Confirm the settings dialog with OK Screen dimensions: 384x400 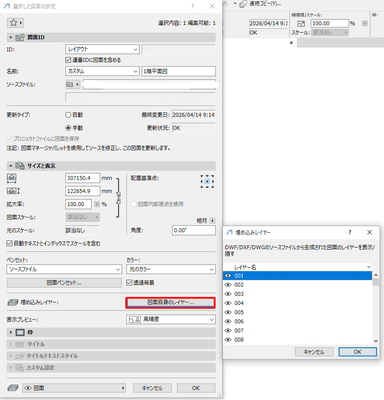click(x=196, y=388)
